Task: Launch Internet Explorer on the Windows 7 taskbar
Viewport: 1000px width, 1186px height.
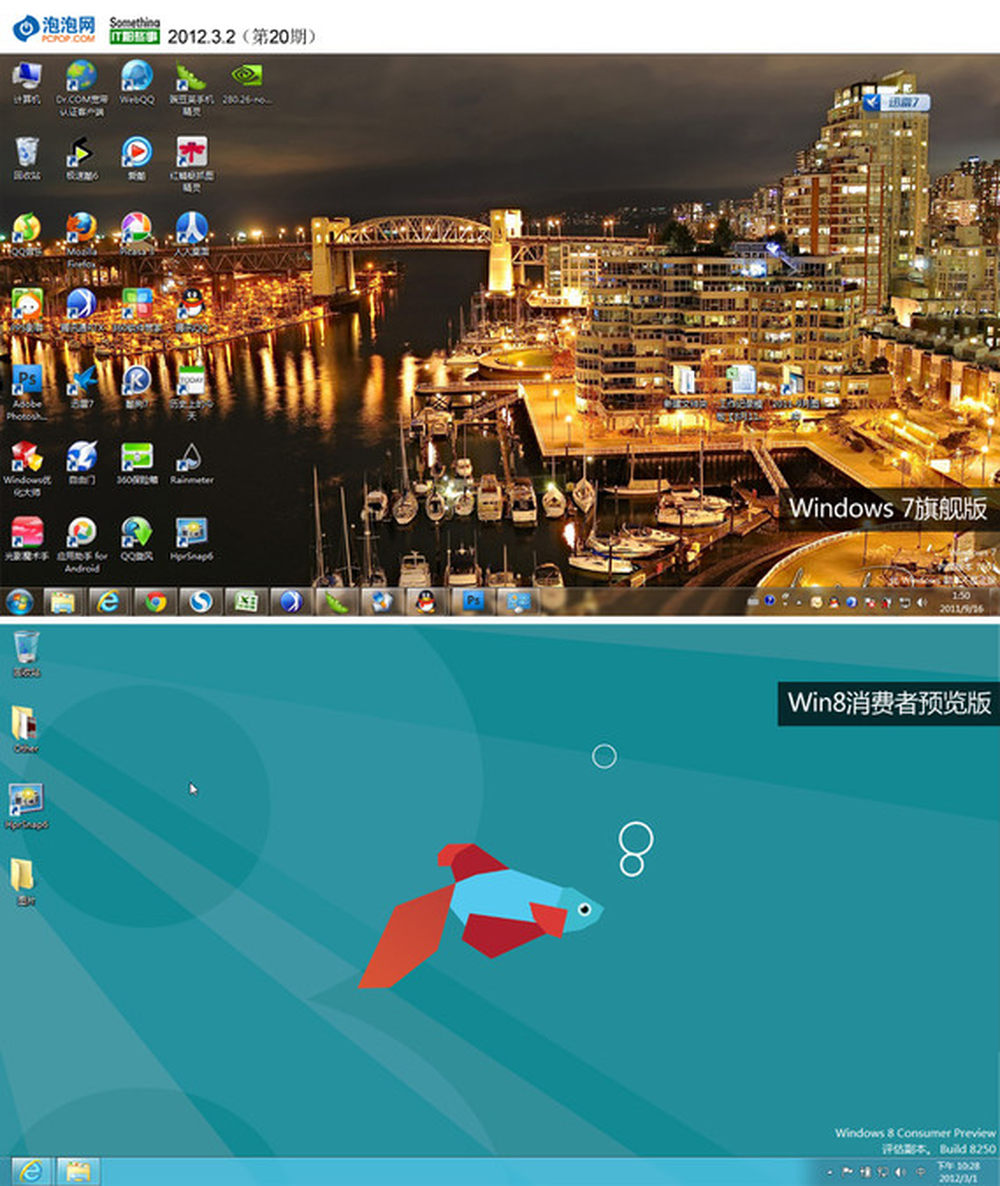Action: 109,602
